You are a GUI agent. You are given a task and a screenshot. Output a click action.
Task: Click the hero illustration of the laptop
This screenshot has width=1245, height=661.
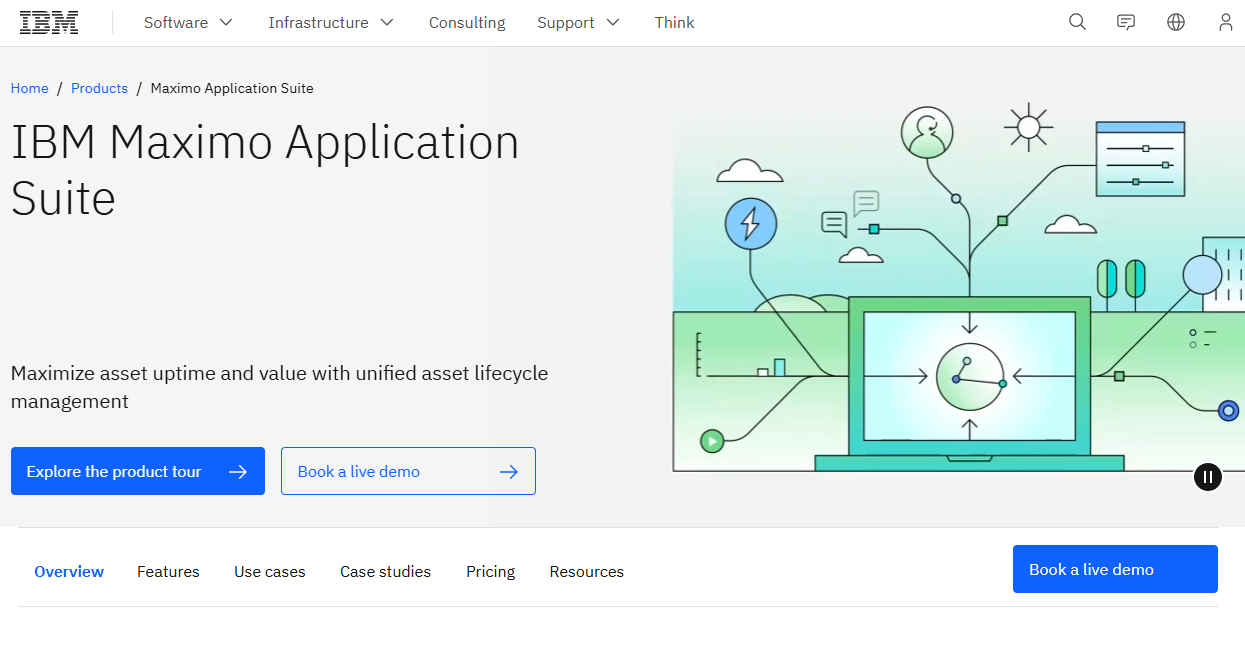coord(969,383)
